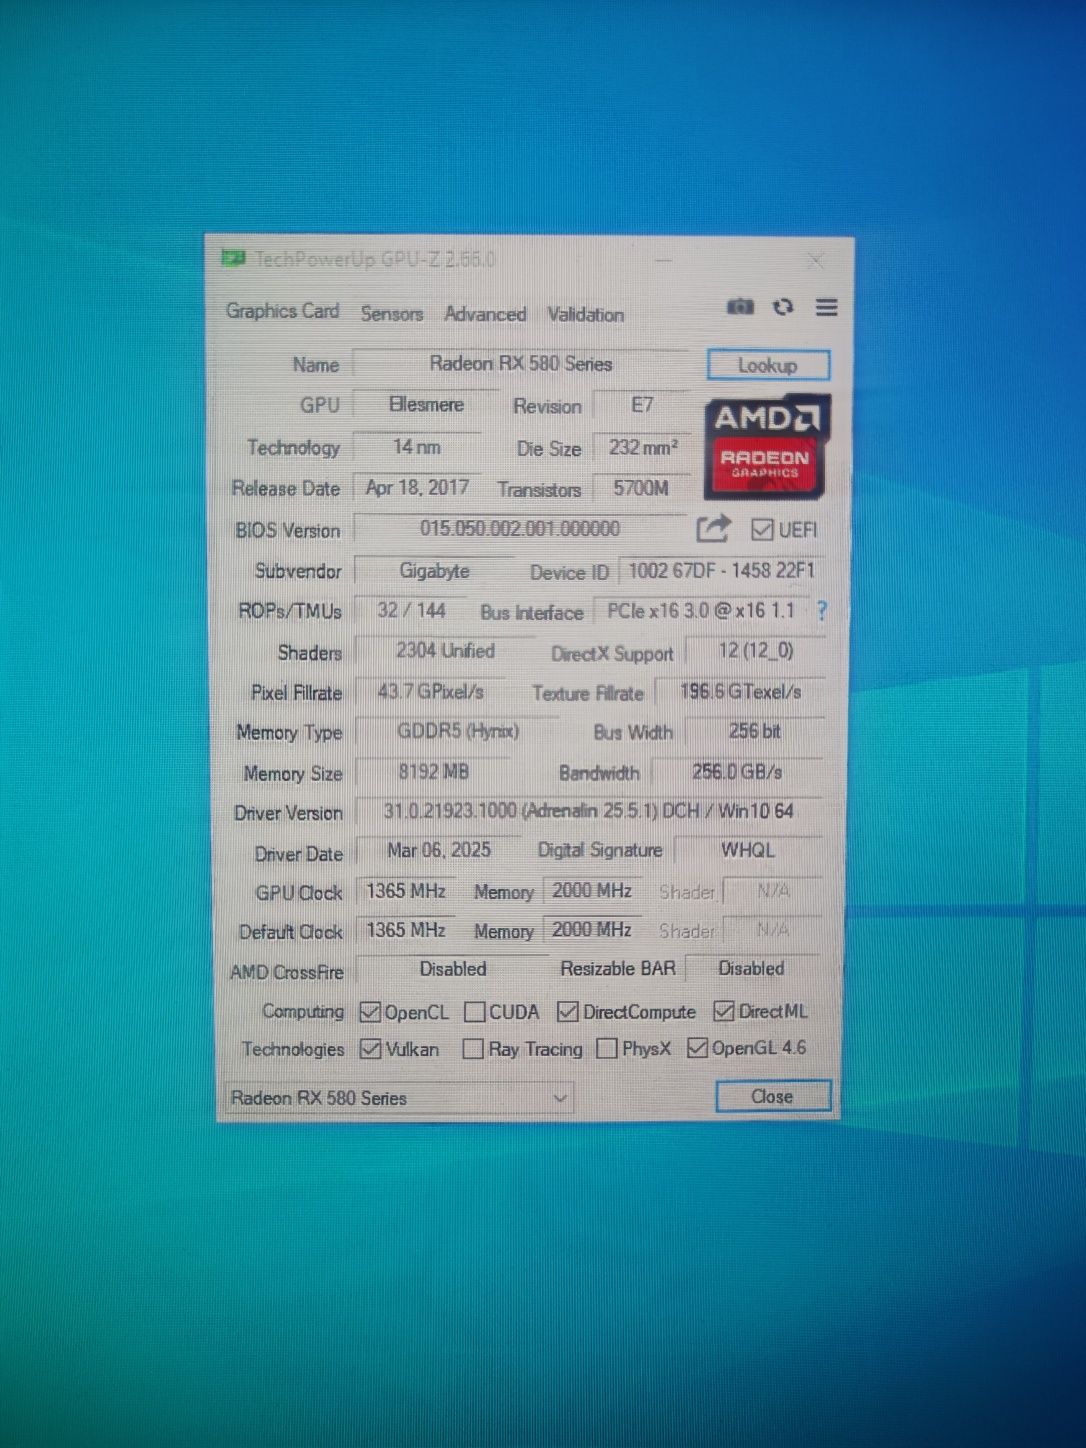The image size is (1086, 1448).
Task: Toggle the DirectCompute checkbox
Action: coord(568,1011)
